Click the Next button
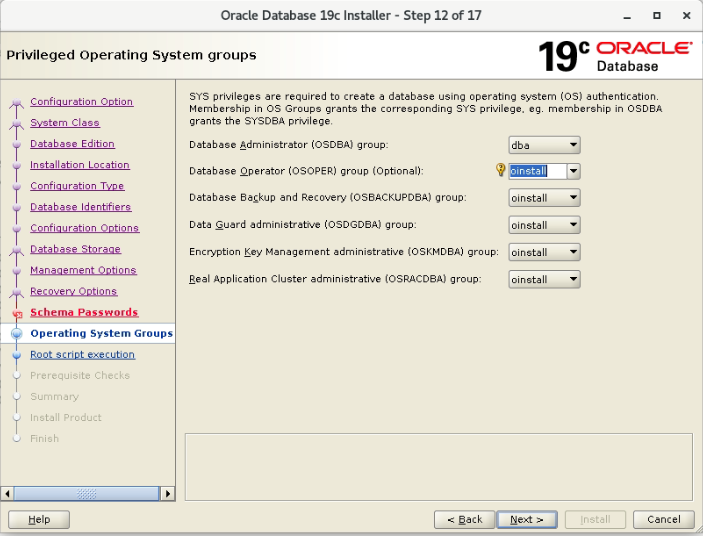This screenshot has width=703, height=536. click(x=527, y=519)
